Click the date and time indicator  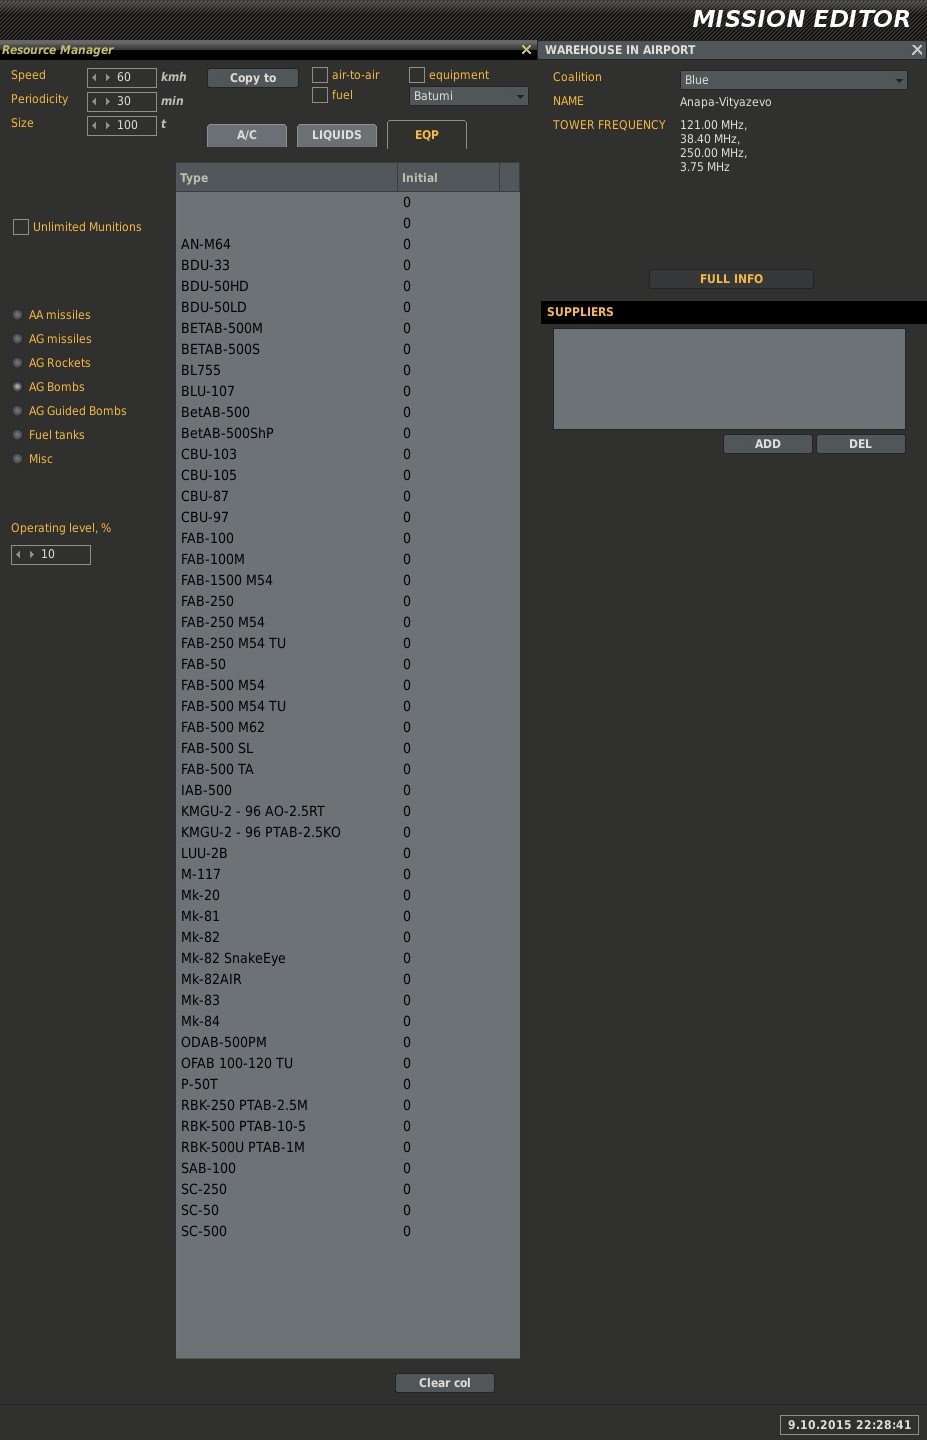849,1425
